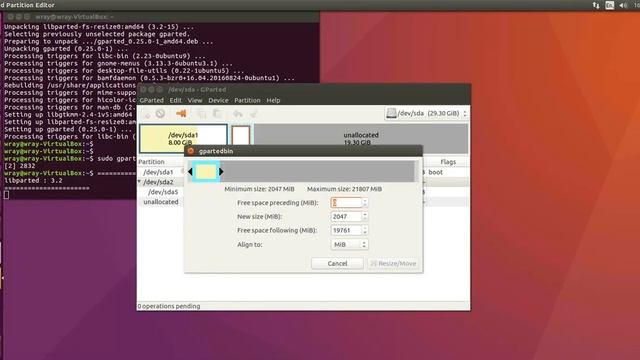Click the Free space preceding input field
The image size is (640, 360).
tap(346, 202)
